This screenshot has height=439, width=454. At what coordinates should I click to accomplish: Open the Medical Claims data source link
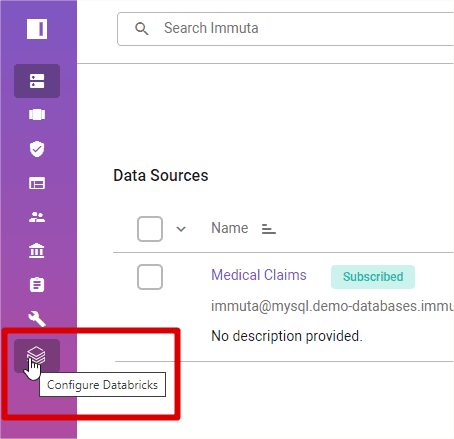[x=259, y=275]
